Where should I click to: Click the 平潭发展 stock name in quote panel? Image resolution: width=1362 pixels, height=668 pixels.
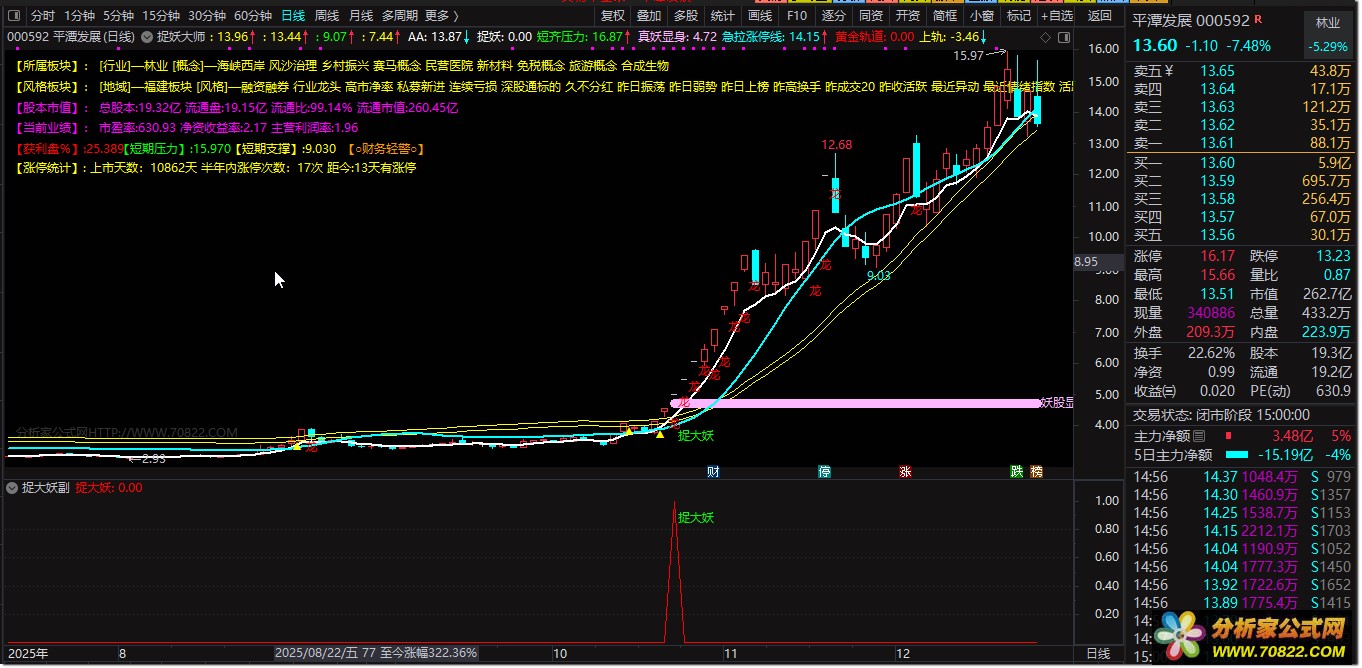pos(1161,21)
